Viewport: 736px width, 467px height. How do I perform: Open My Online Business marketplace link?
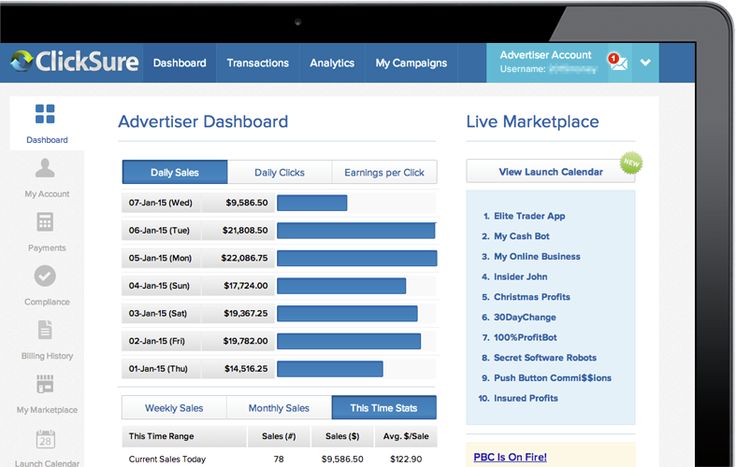click(537, 256)
